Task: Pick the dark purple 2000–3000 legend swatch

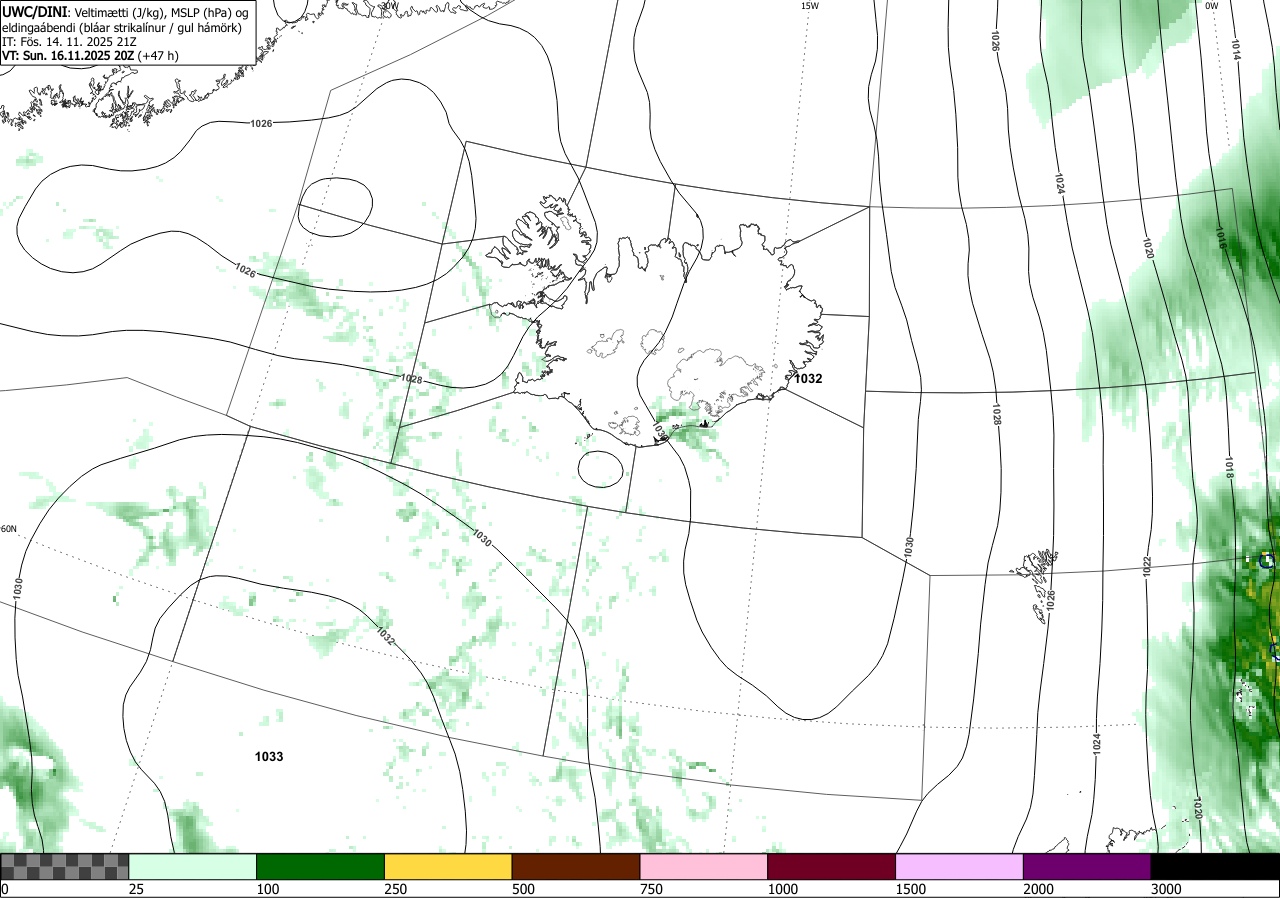Action: point(1088,866)
